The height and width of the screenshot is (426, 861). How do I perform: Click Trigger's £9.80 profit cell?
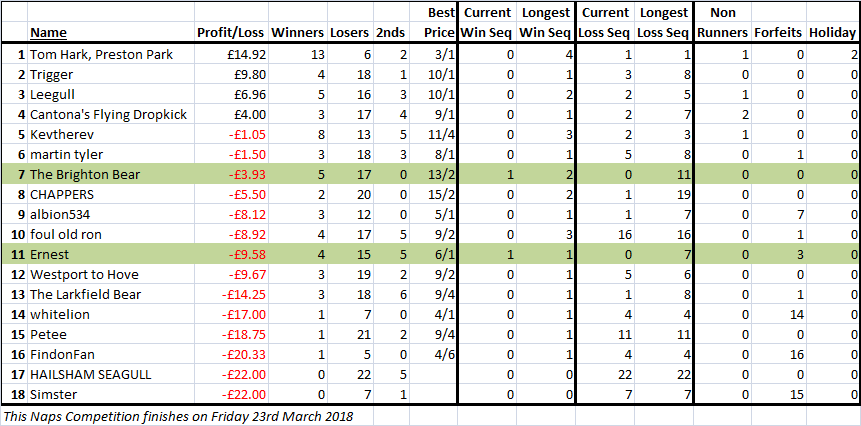click(231, 75)
